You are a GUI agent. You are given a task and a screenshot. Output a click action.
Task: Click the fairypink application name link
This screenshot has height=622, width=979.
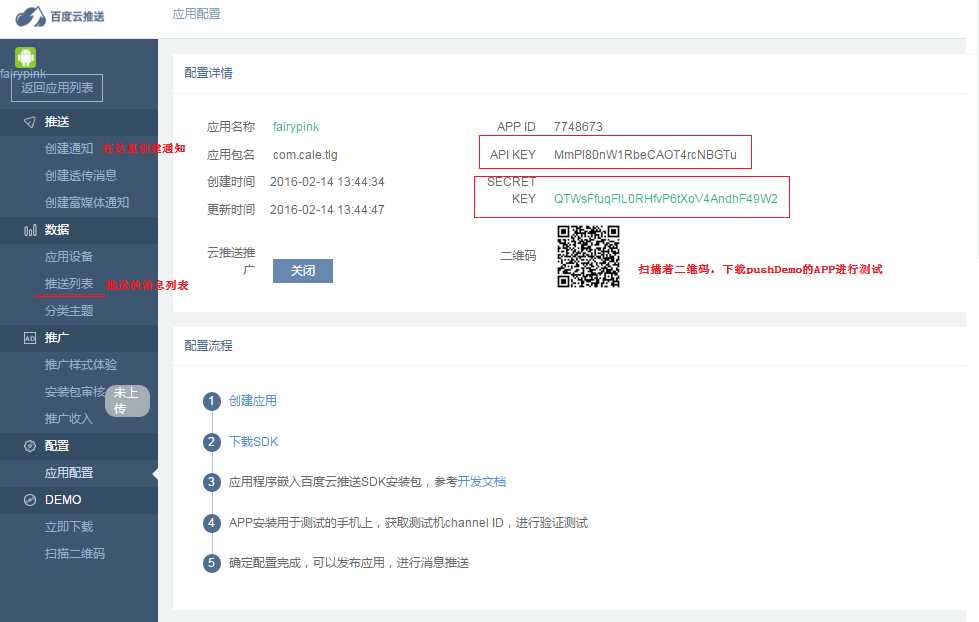tap(296, 127)
